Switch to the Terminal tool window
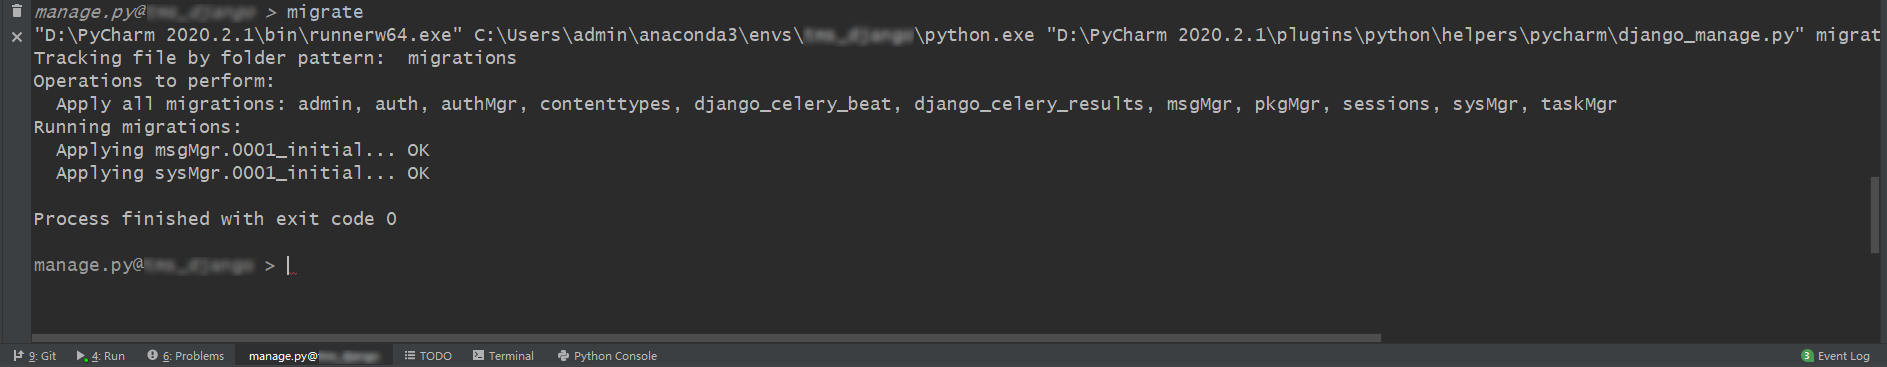This screenshot has height=367, width=1887. (x=504, y=356)
